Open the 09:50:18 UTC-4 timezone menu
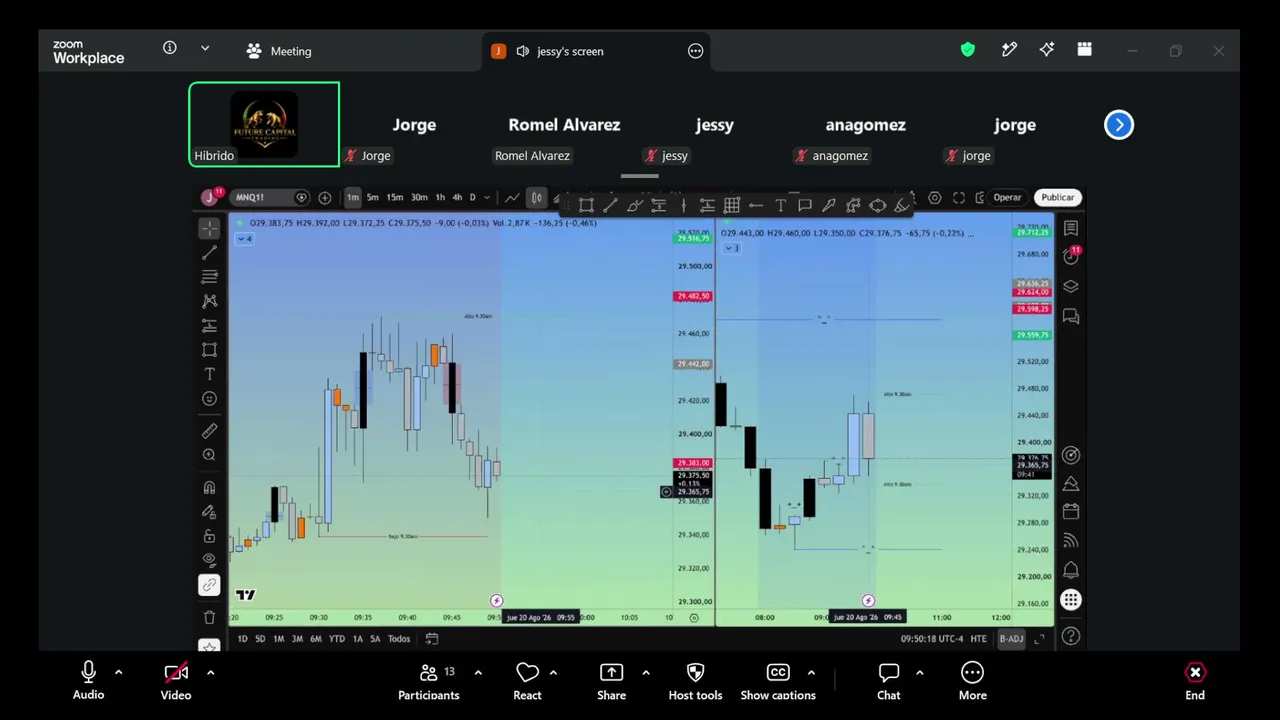This screenshot has width=1280, height=720. coord(932,639)
